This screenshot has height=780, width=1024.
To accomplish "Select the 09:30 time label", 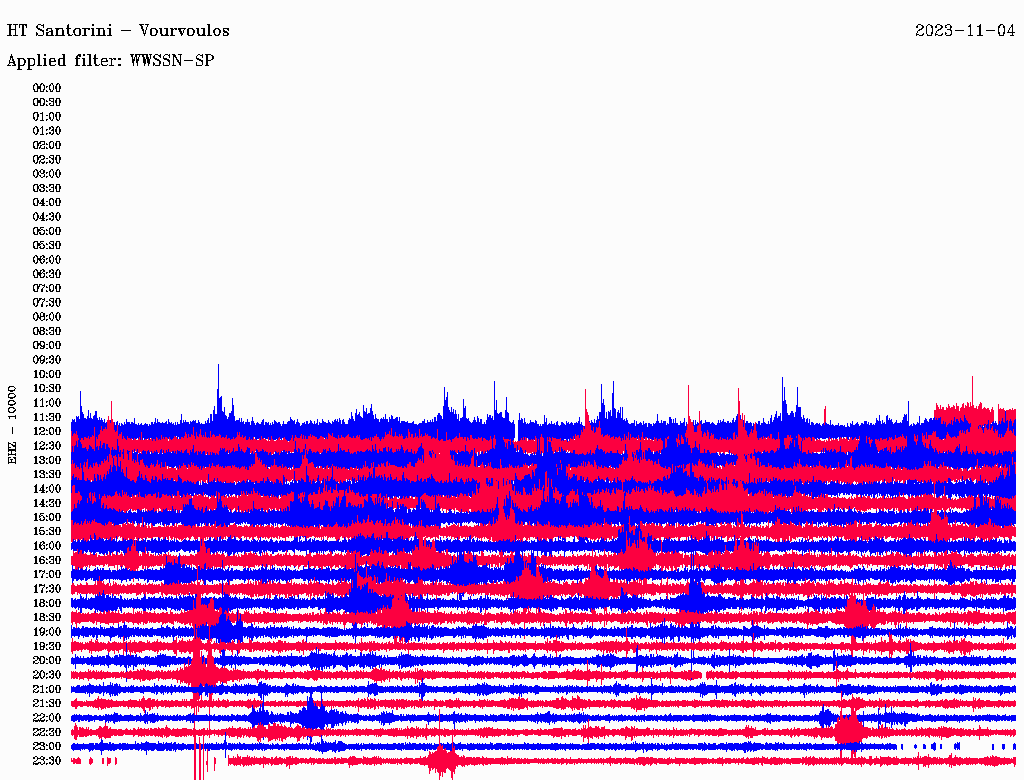I will (x=47, y=360).
